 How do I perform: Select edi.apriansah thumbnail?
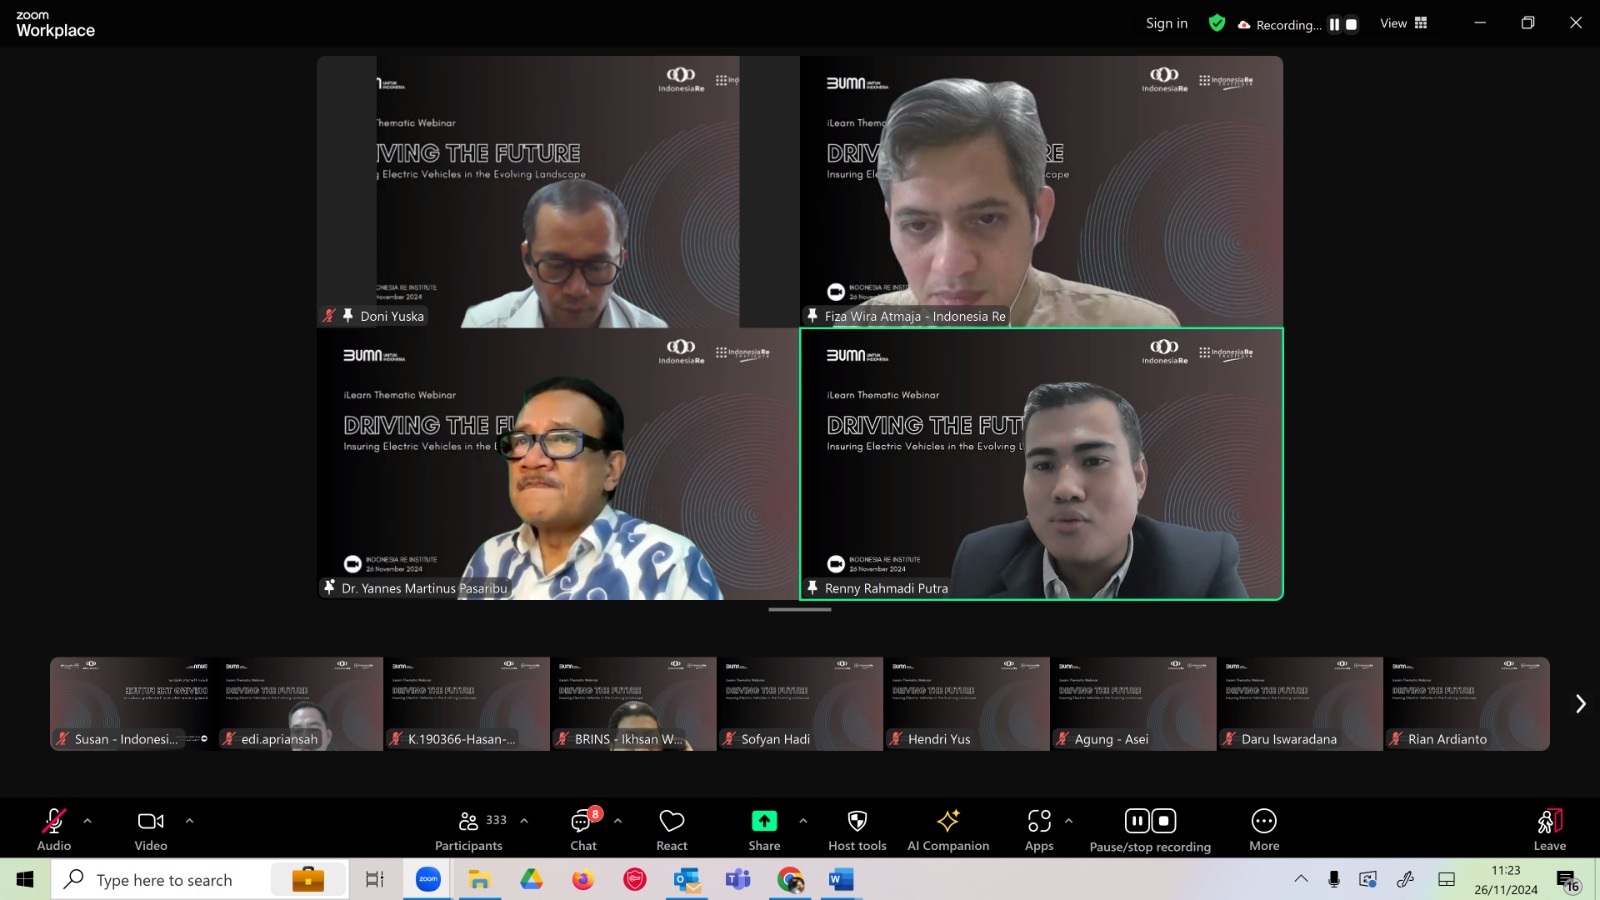point(300,704)
